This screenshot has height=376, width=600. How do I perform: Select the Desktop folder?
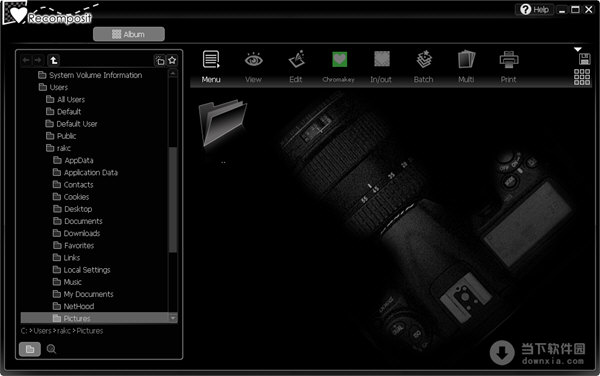coord(73,209)
